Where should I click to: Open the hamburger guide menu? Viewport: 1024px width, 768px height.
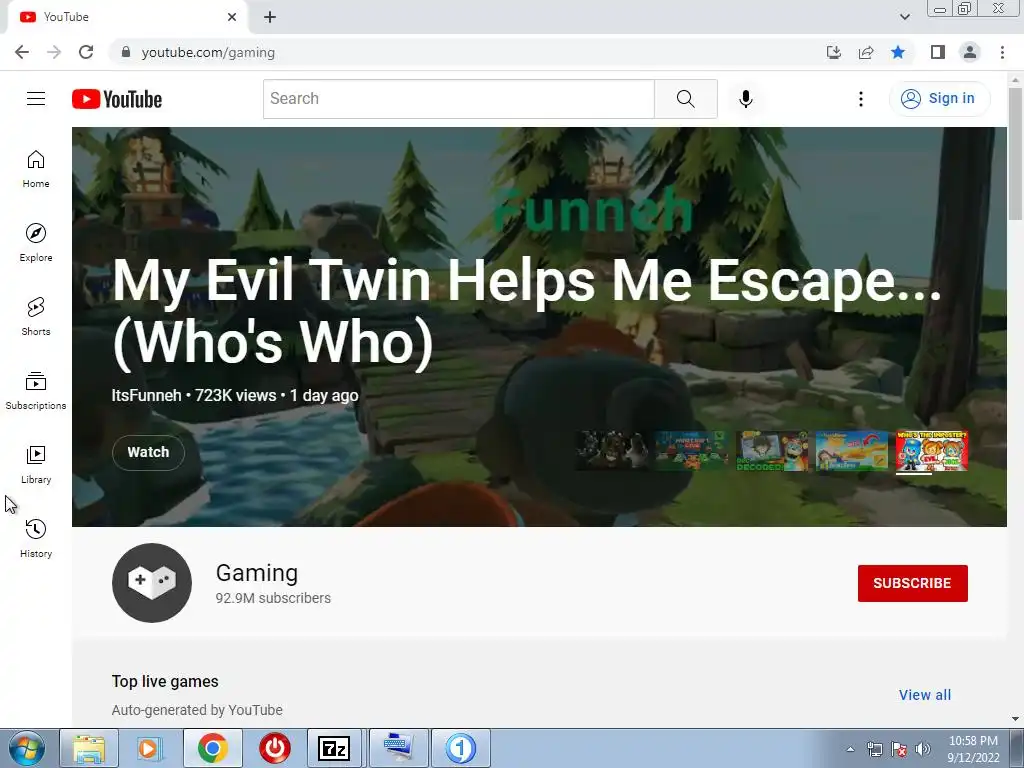pos(36,99)
